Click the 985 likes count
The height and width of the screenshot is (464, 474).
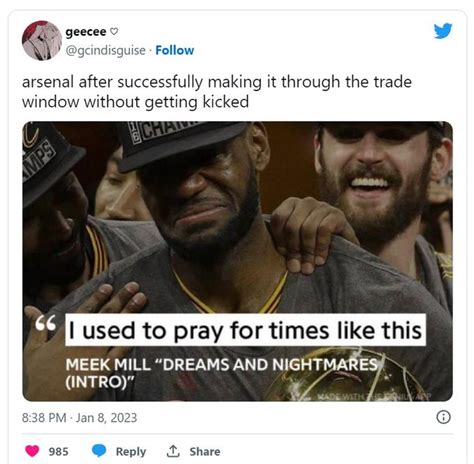point(59,451)
